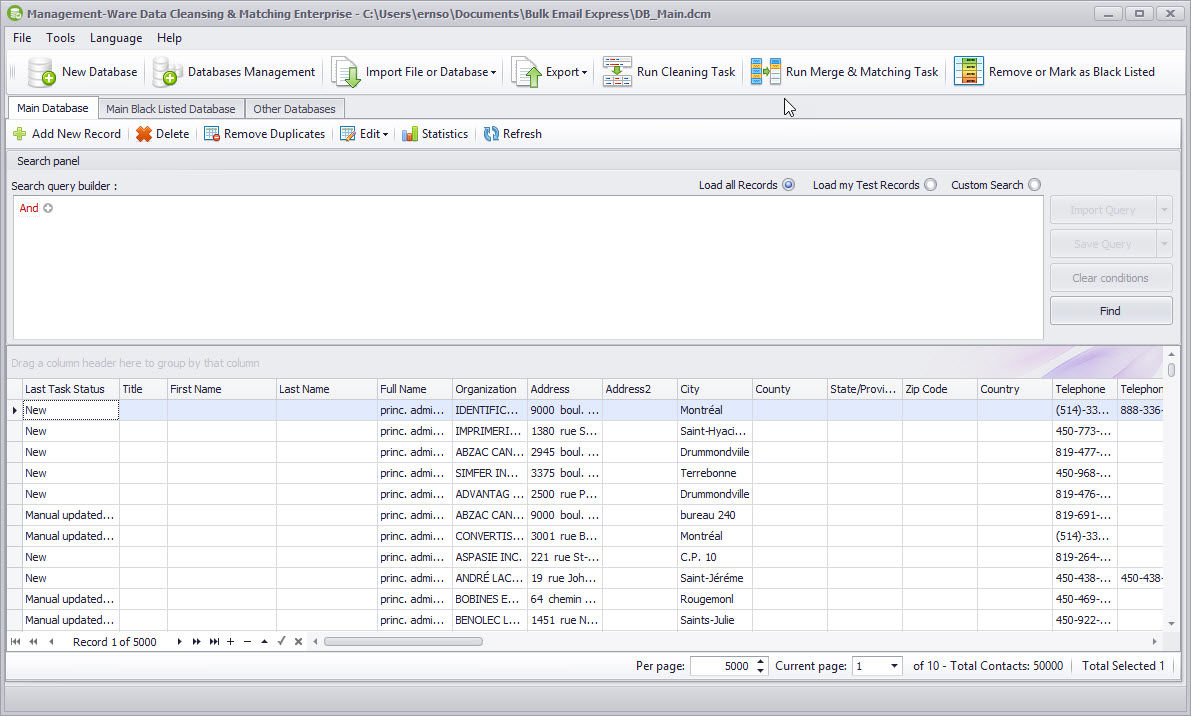
Task: Jump to first record in navigator
Action: point(15,642)
